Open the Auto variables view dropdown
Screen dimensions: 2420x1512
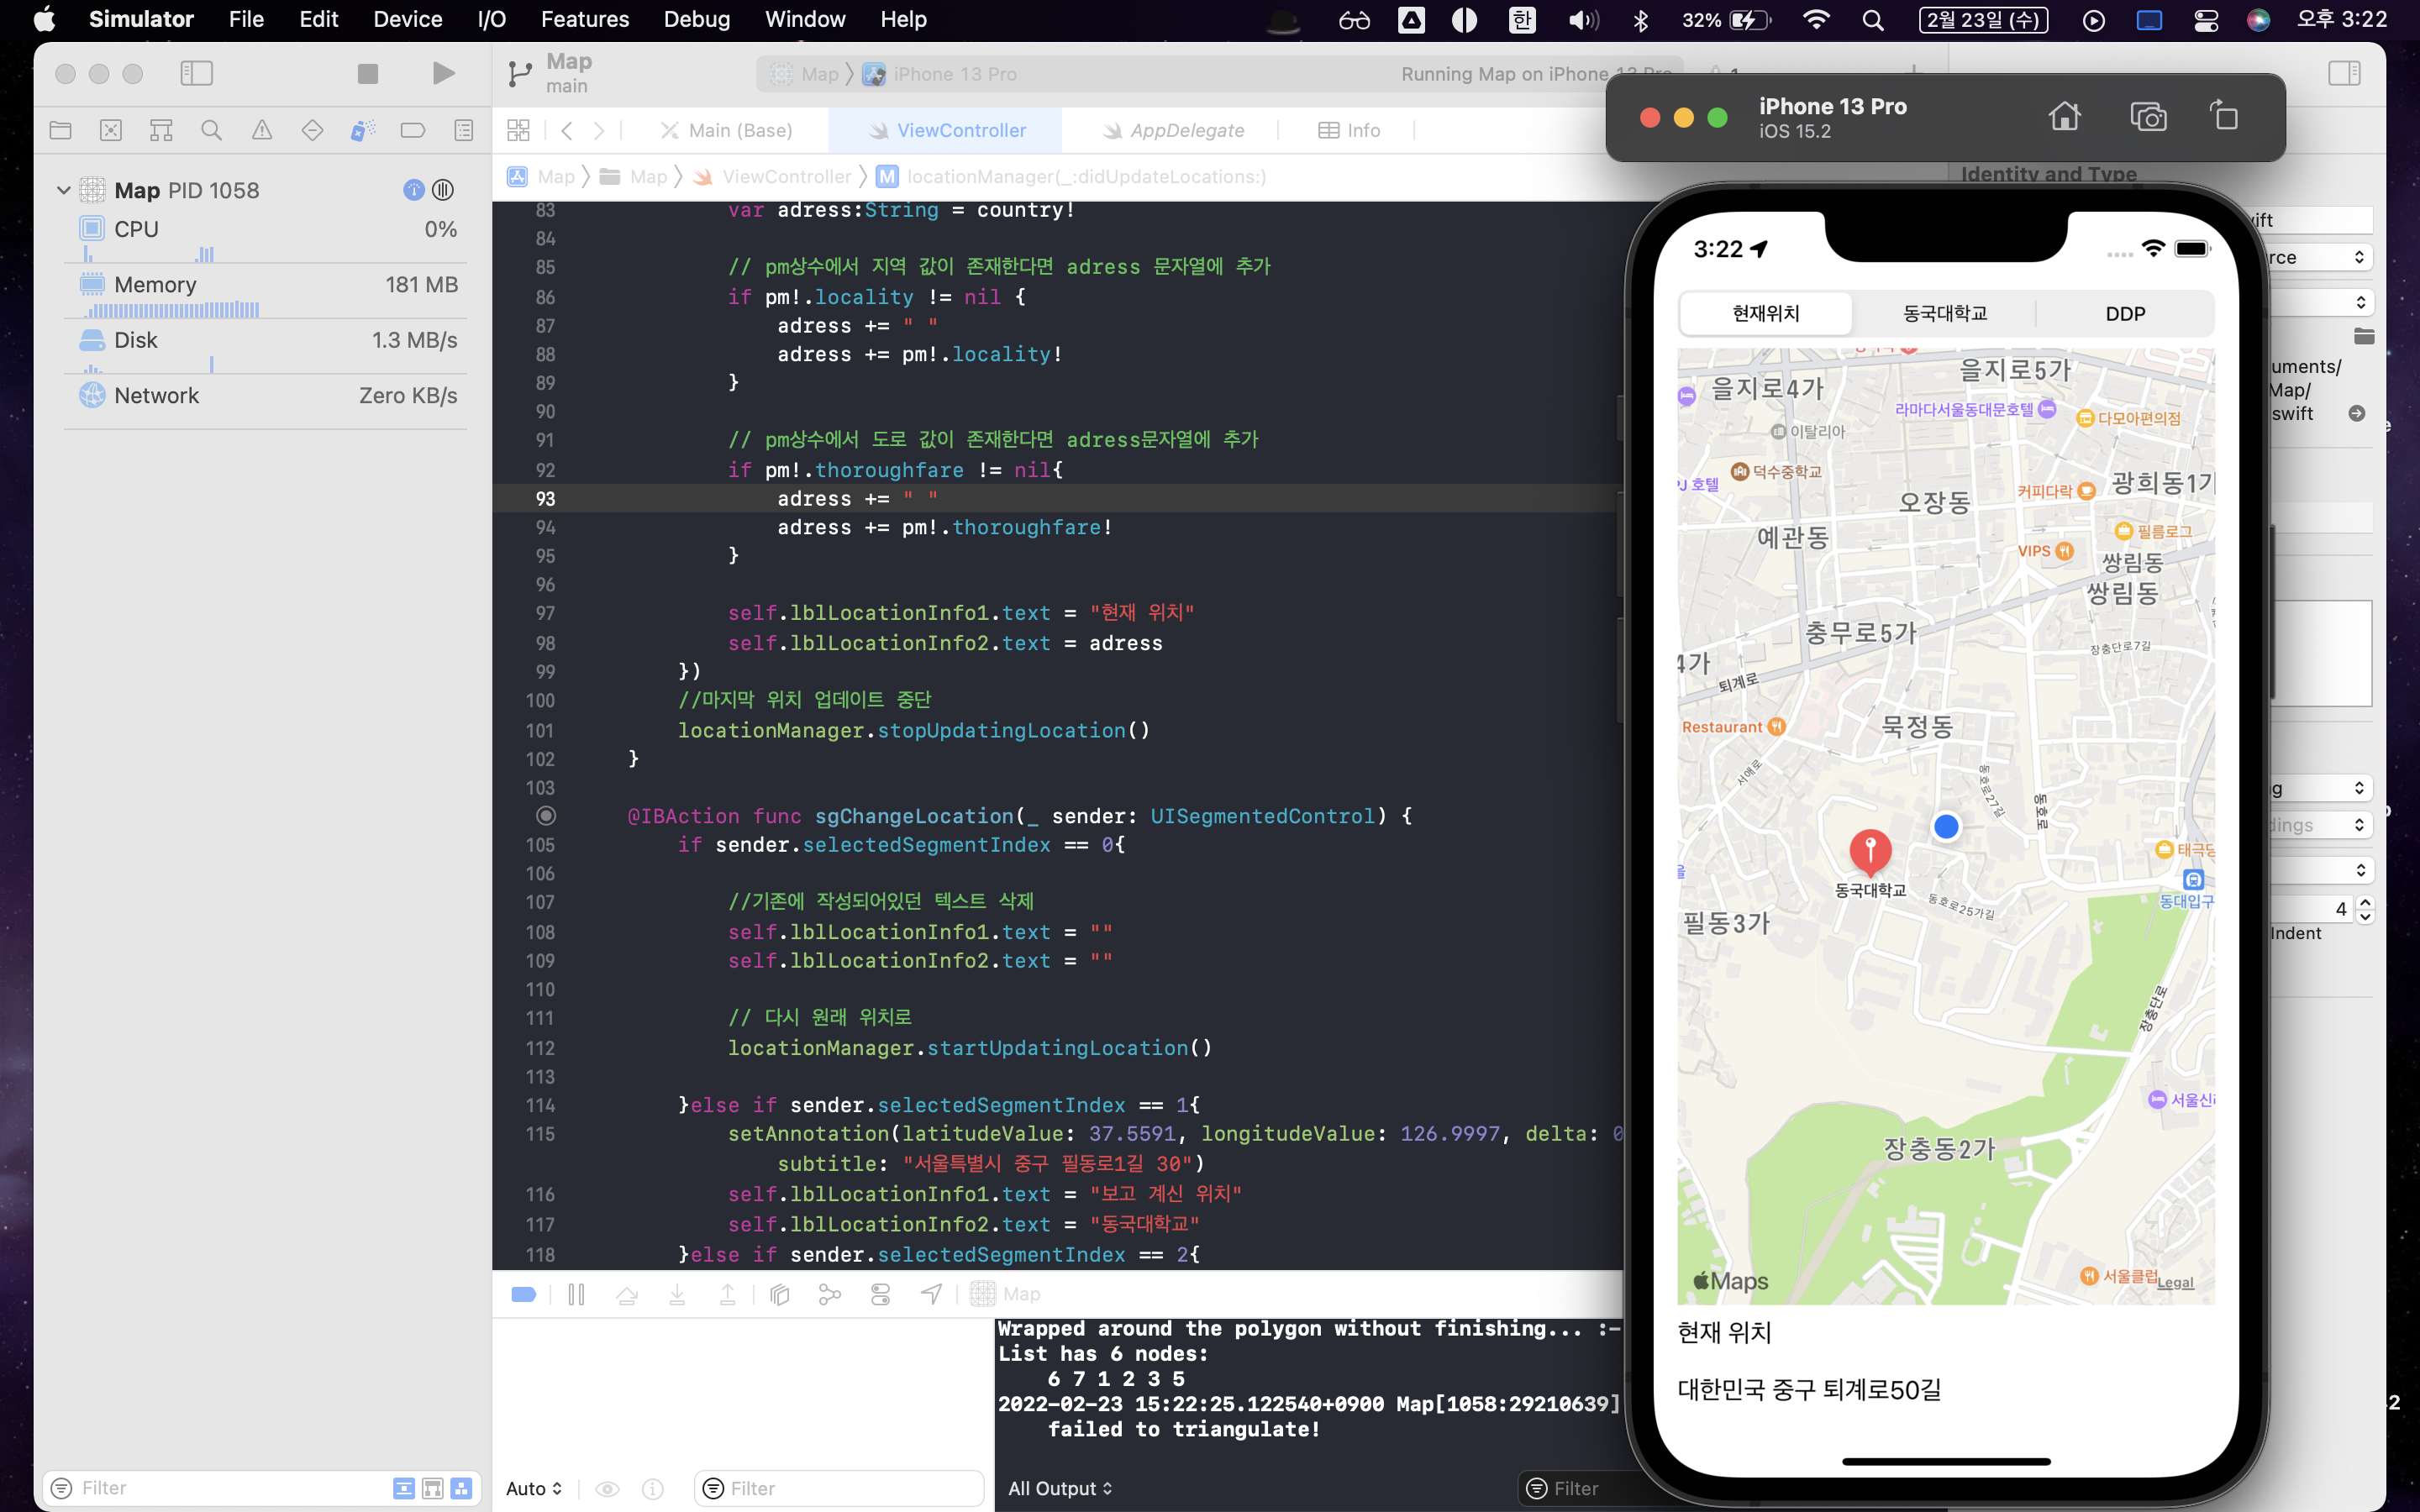[534, 1488]
